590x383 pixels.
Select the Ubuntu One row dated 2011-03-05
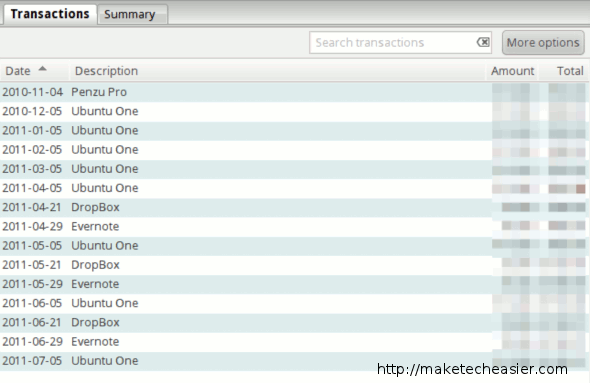[x=295, y=169]
